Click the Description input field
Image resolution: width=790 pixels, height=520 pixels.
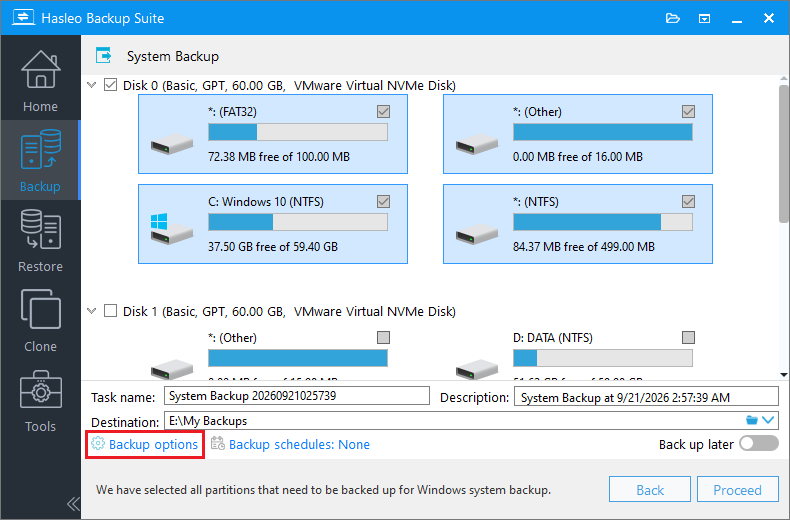(646, 396)
